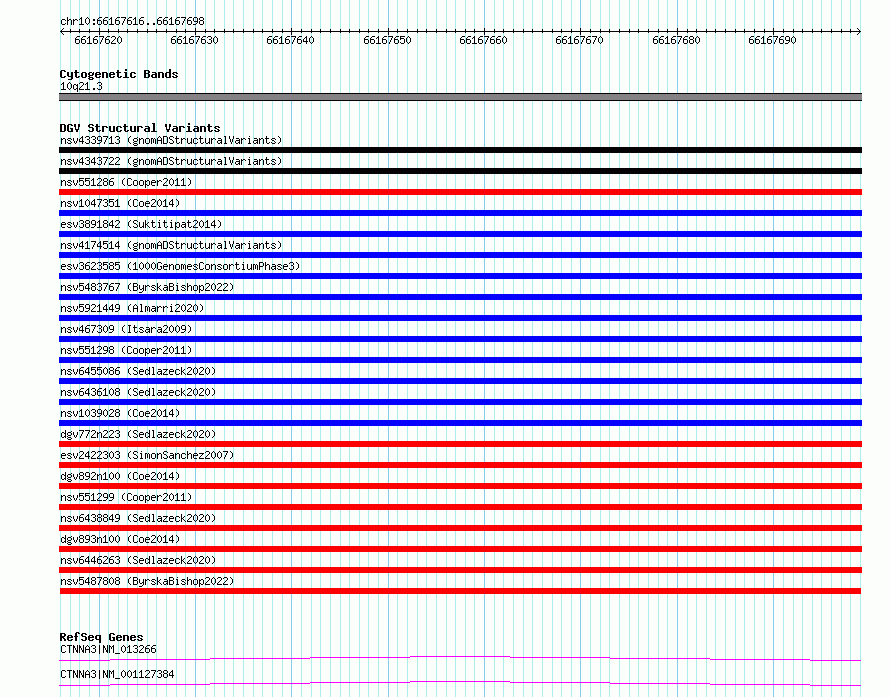Open variant nsv467309 (Itsara2009)

coord(126,329)
